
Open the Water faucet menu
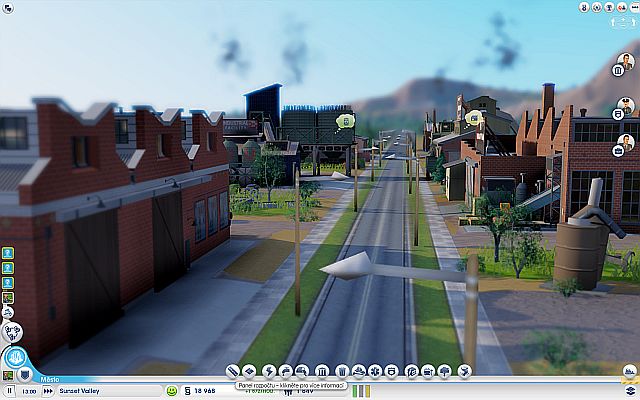coord(285,371)
